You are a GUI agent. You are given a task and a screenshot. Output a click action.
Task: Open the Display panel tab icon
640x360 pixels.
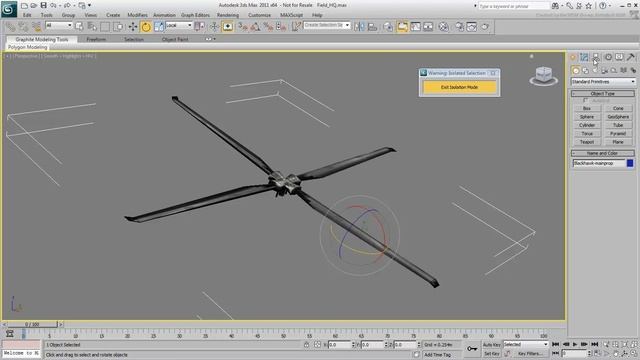(619, 57)
